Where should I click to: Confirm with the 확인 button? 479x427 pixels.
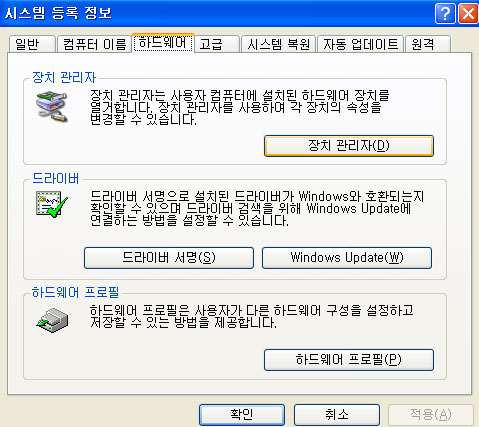coord(242,415)
